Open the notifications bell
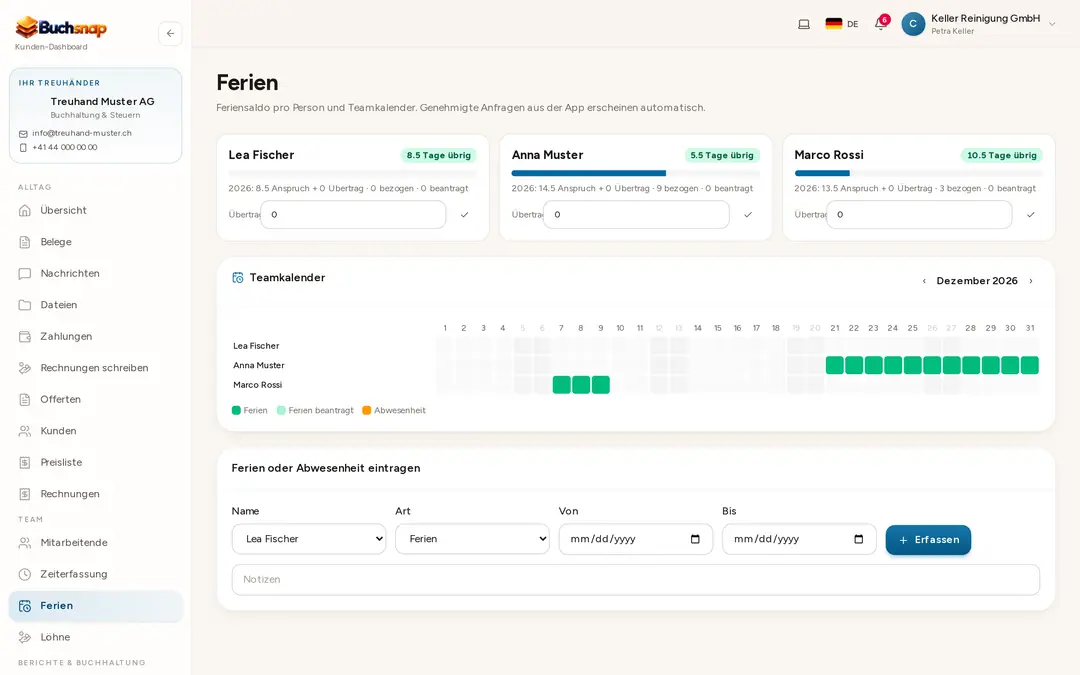This screenshot has height=675, width=1080. tap(880, 23)
